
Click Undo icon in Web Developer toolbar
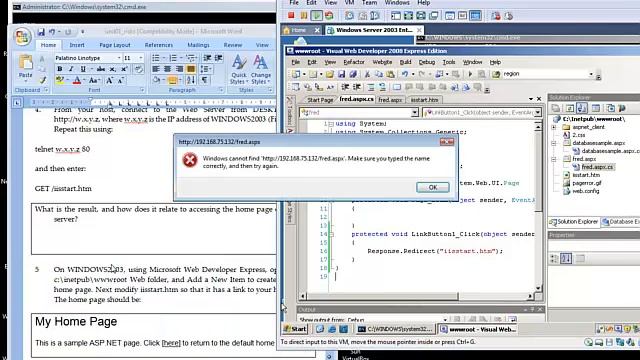(x=404, y=74)
